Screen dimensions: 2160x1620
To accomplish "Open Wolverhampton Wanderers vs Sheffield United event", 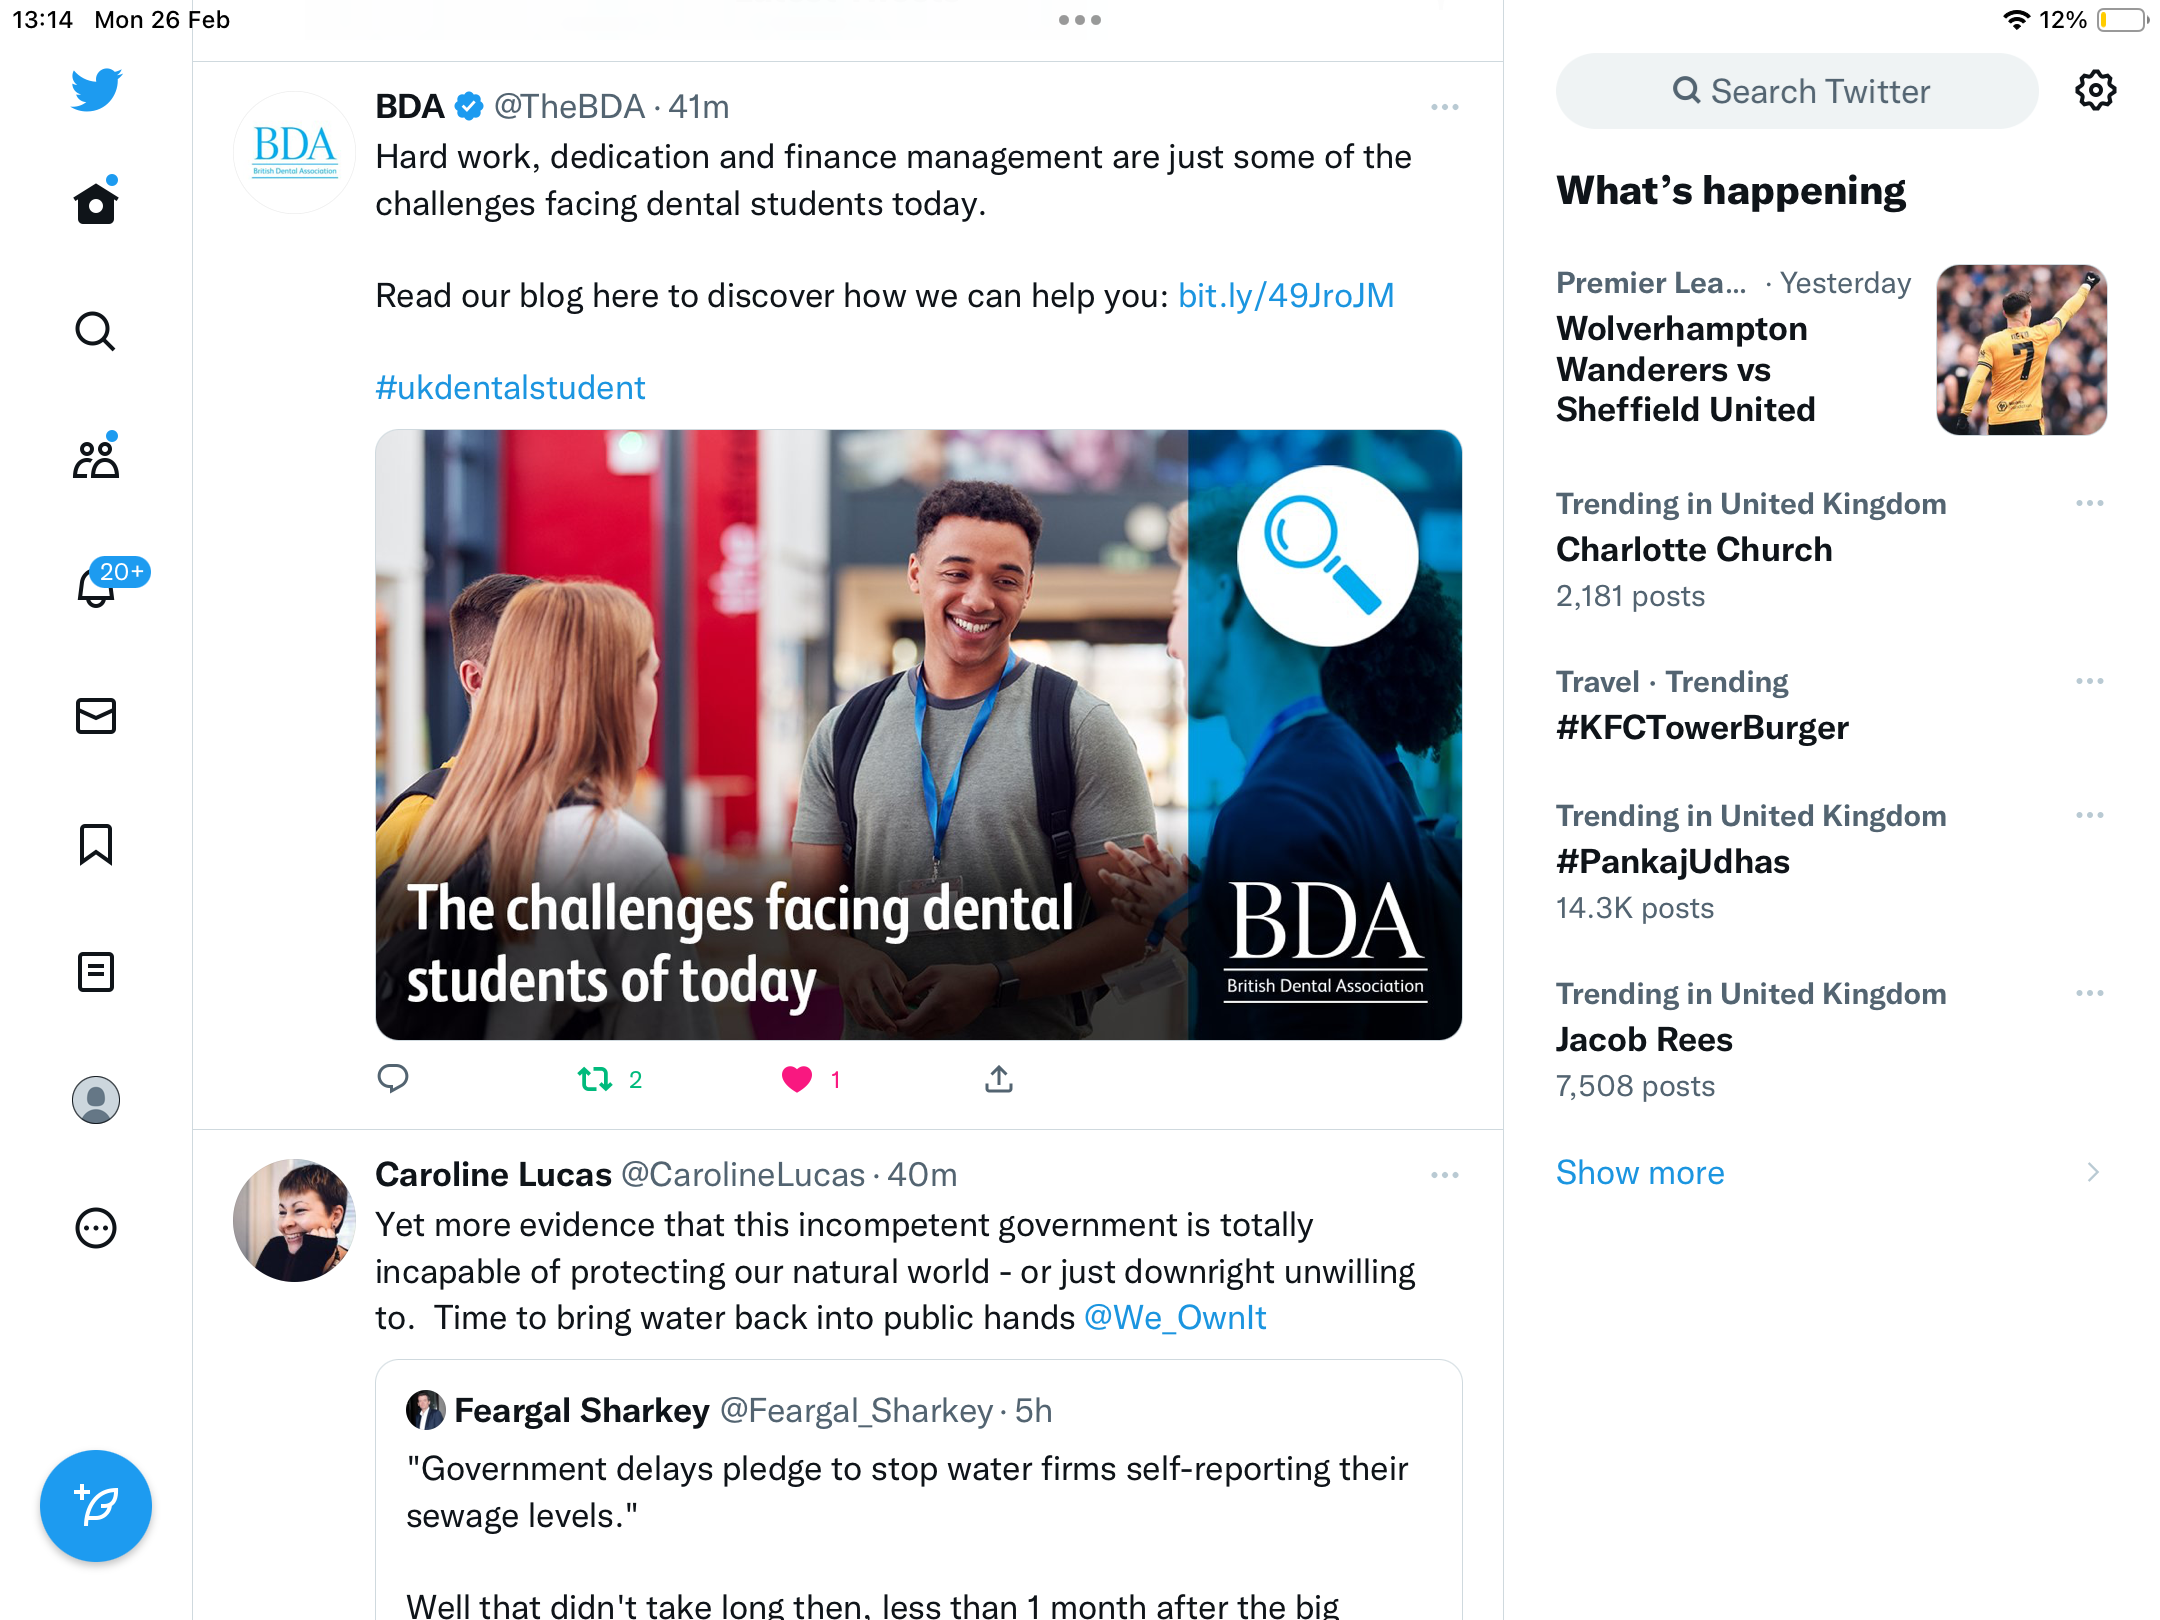I will click(x=1686, y=369).
